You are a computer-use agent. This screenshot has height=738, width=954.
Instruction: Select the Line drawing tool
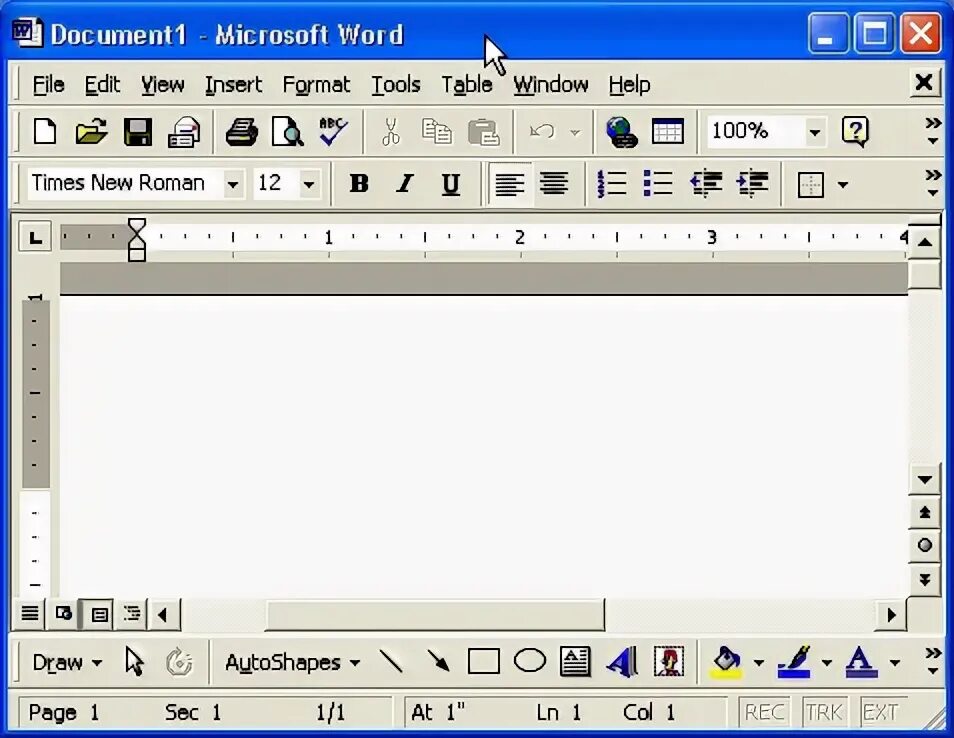391,661
